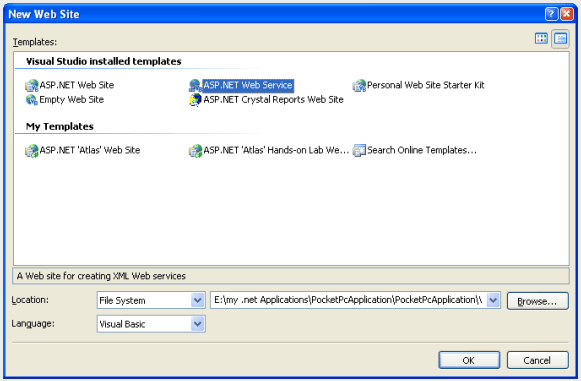Choose the ASP.NET Web Service template icon
Viewport: 581px width, 381px height.
(x=195, y=86)
